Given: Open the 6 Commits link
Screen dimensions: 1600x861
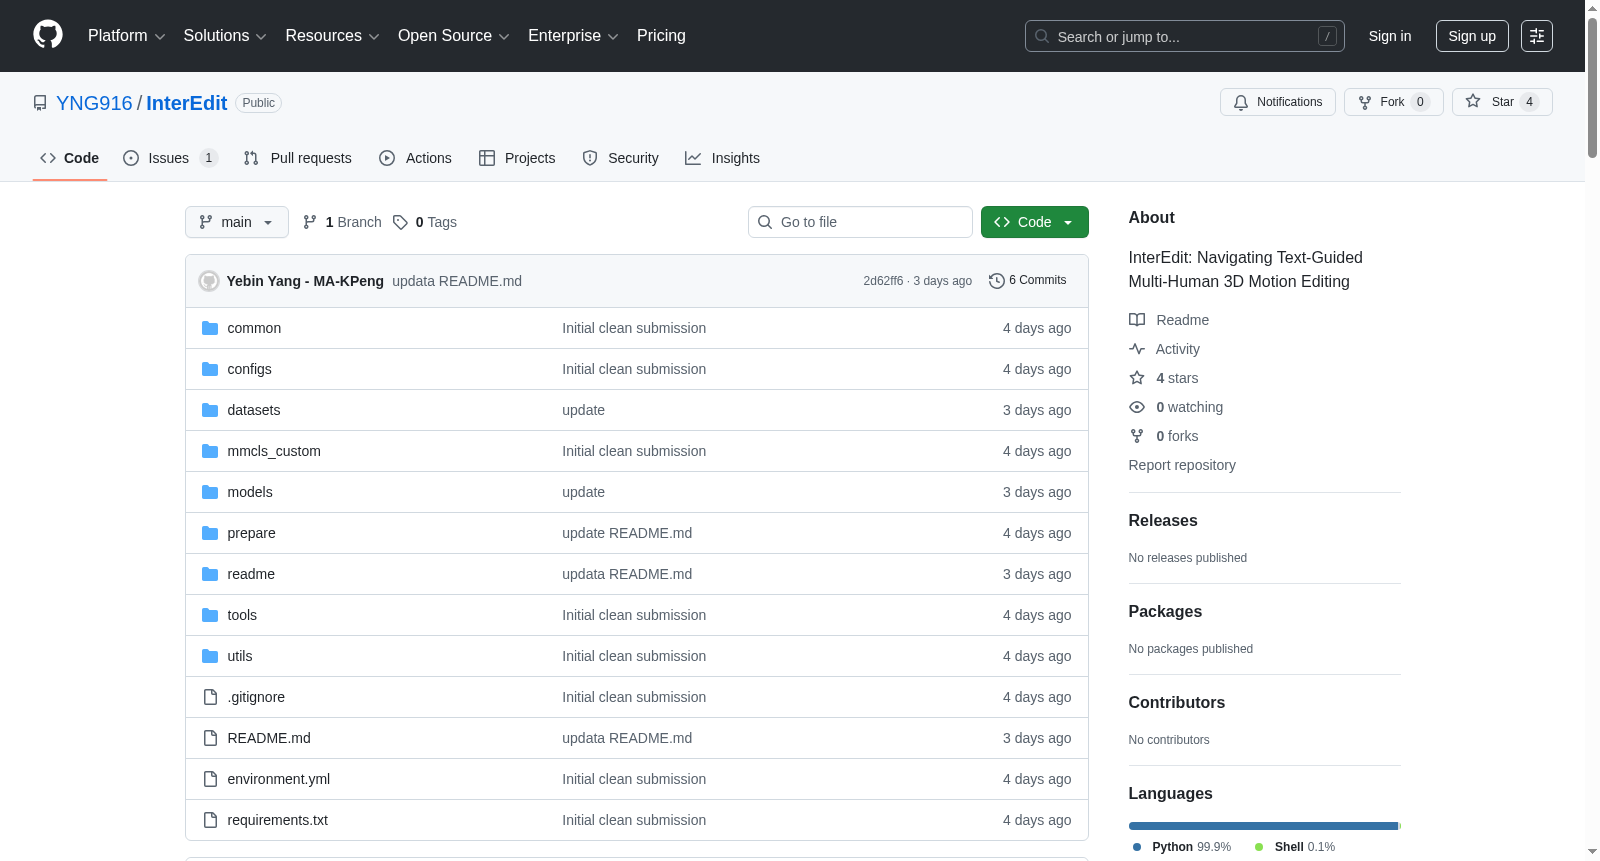Looking at the screenshot, I should 1028,281.
